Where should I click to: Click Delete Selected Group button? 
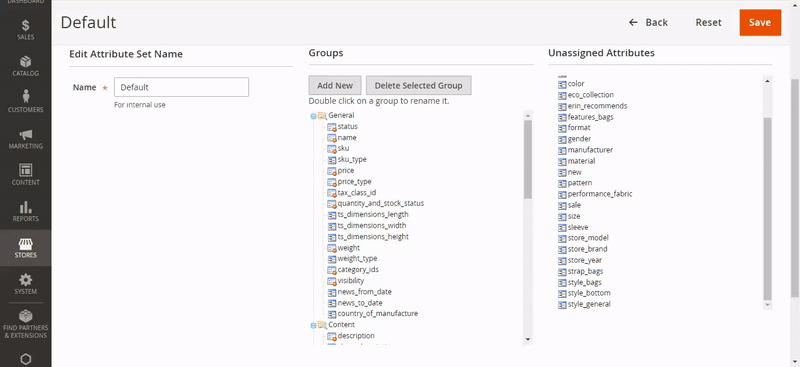[x=418, y=86]
